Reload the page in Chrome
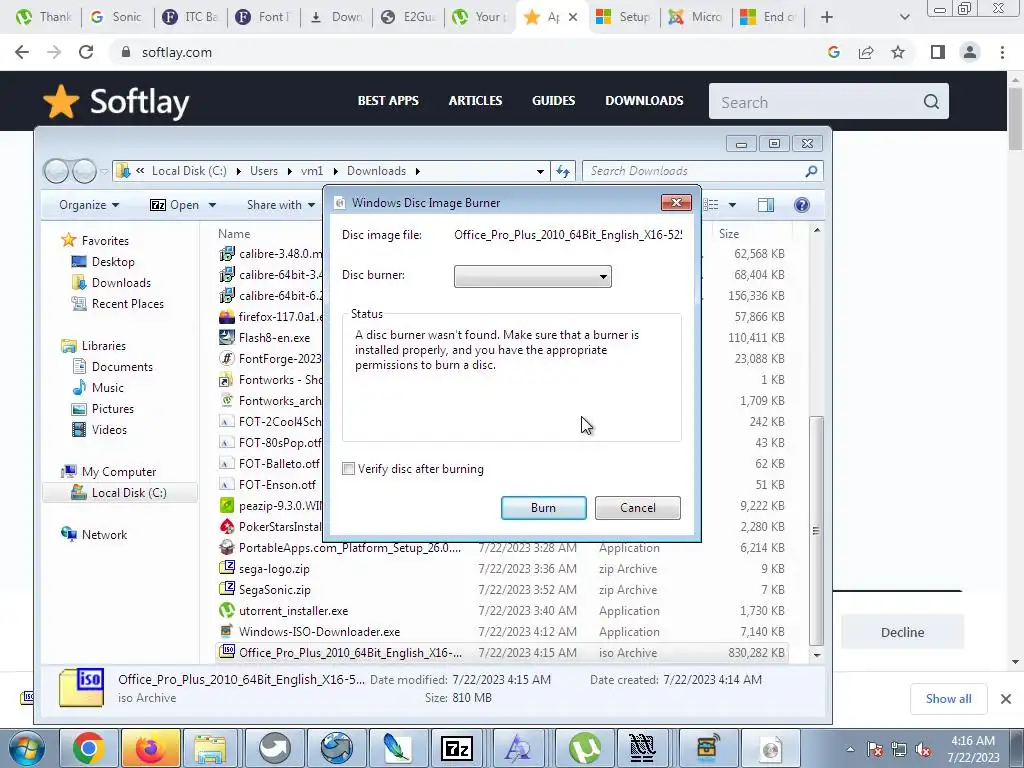This screenshot has height=768, width=1024. tap(86, 52)
